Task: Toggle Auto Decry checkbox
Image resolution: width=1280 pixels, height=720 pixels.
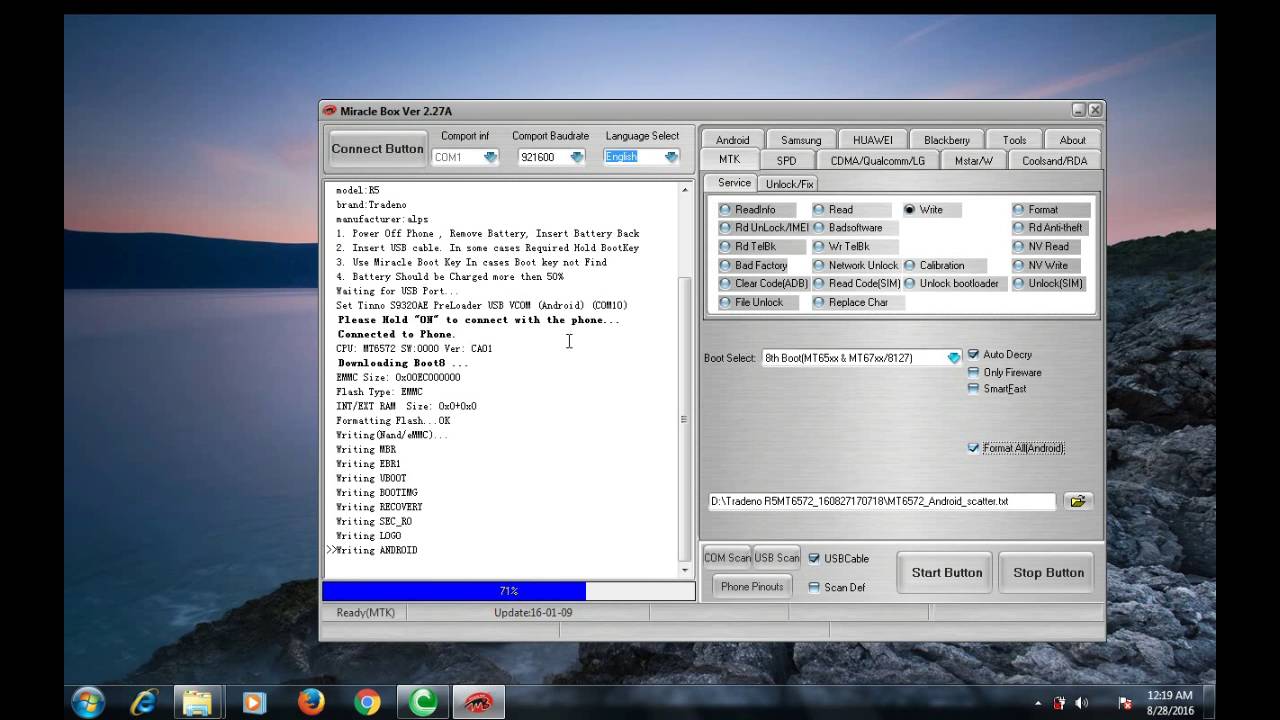Action: (973, 355)
